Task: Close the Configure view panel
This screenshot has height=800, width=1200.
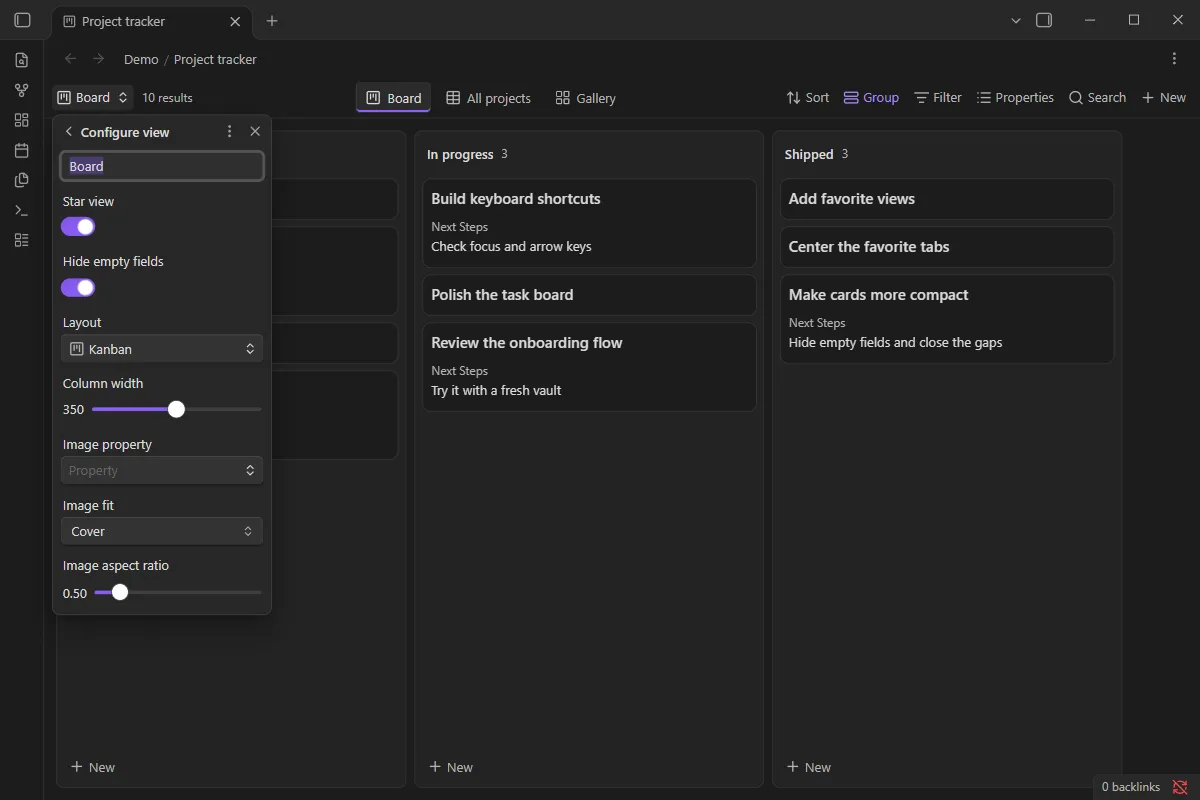Action: 255,131
